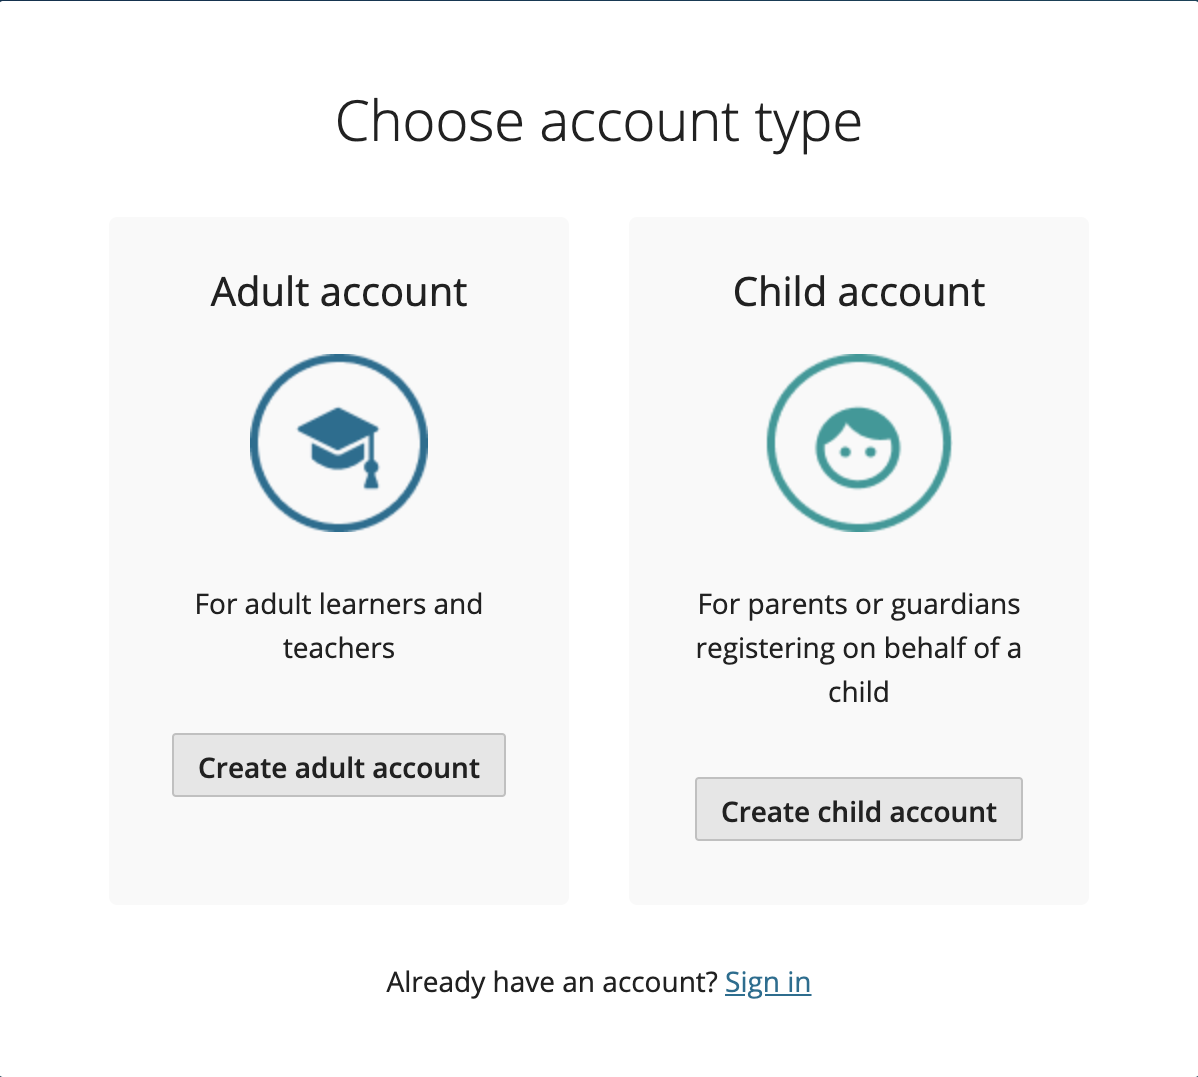Screen dimensions: 1198x1077
Task: Click the graduation cap icon
Action: [338, 447]
